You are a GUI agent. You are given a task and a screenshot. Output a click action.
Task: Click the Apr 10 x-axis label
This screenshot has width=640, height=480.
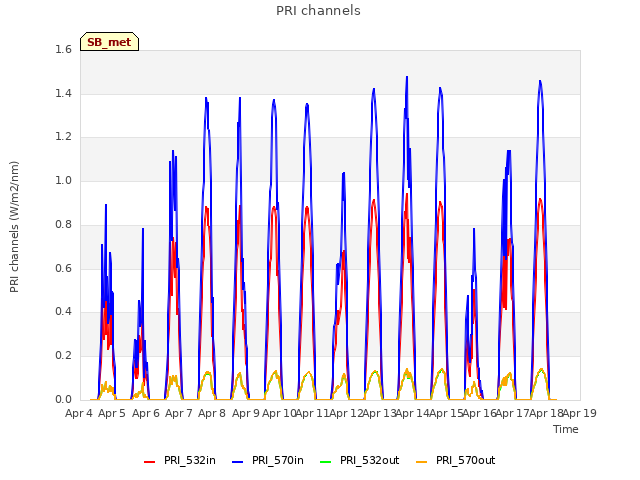point(279,413)
